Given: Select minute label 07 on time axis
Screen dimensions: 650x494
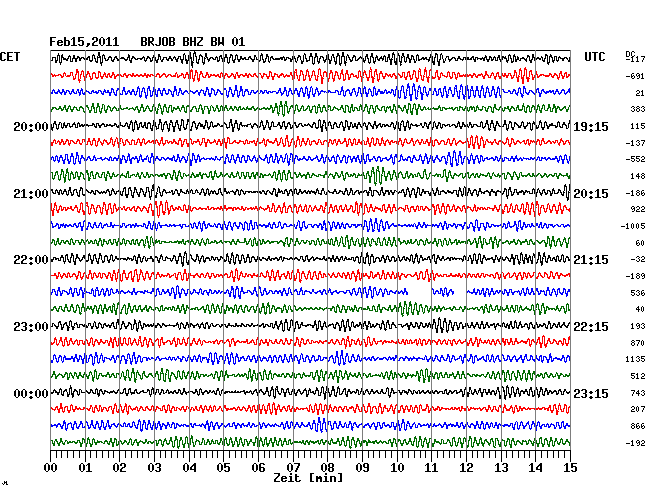Looking at the screenshot, I should point(293,468).
